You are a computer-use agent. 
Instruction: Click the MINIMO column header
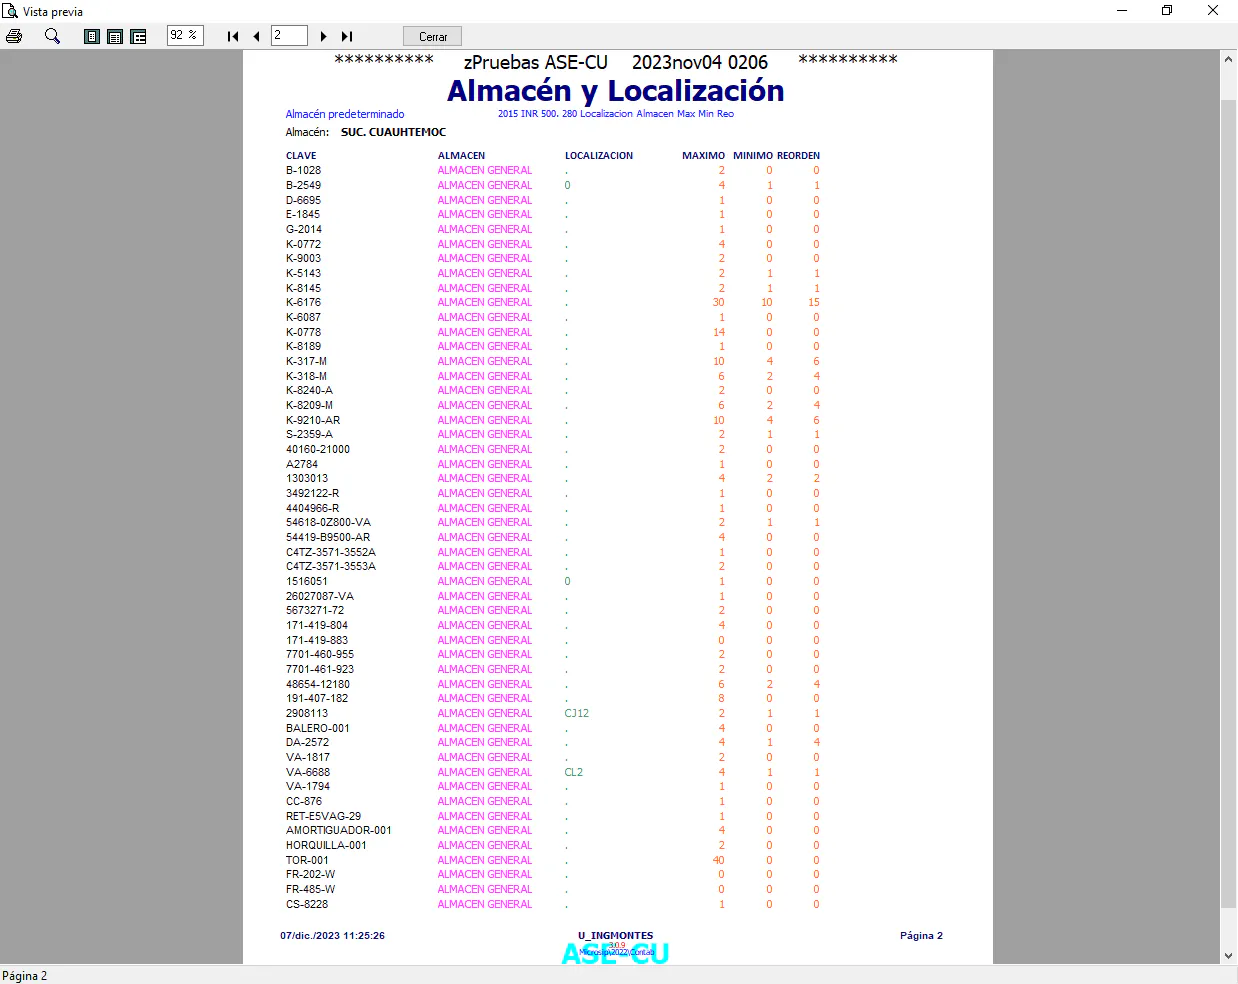click(753, 156)
